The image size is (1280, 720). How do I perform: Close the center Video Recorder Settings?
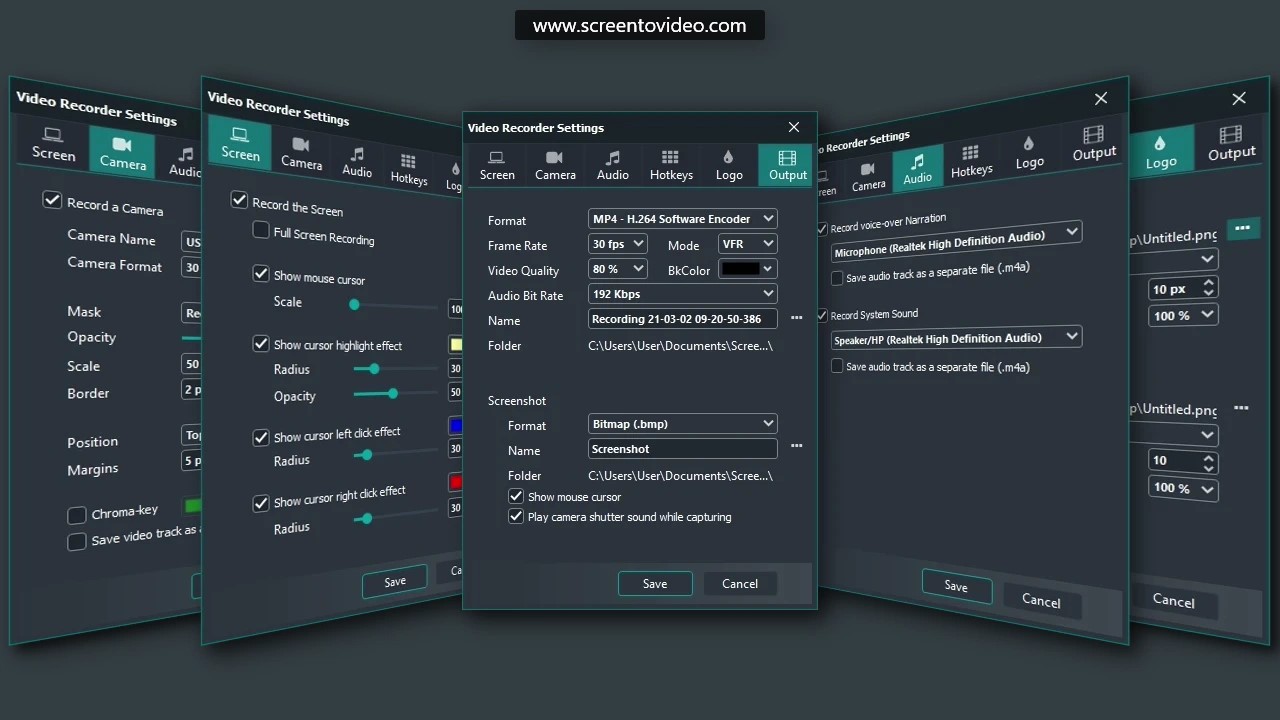pyautogui.click(x=794, y=127)
